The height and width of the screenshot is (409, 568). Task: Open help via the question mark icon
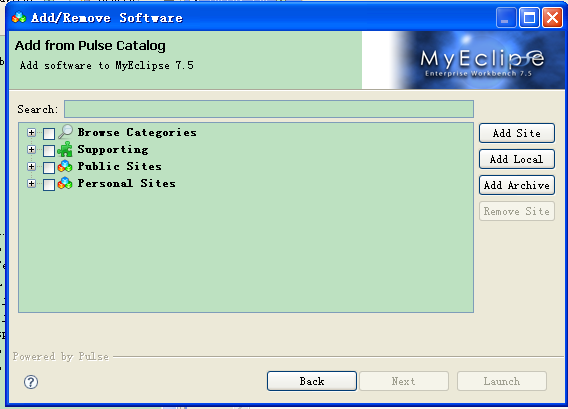(31, 382)
